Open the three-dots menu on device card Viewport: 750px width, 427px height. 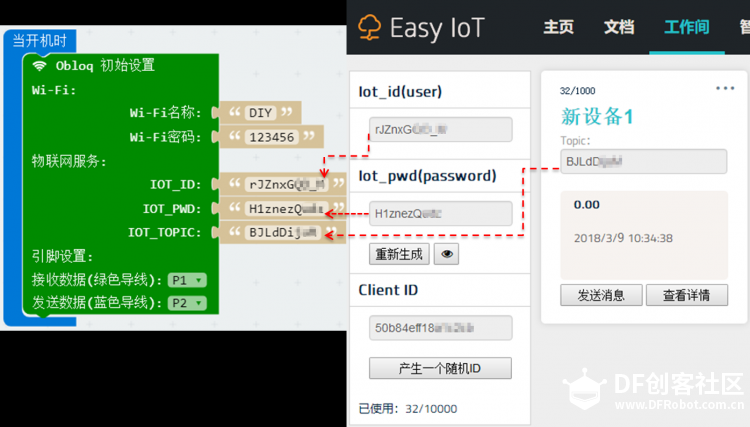pos(725,88)
